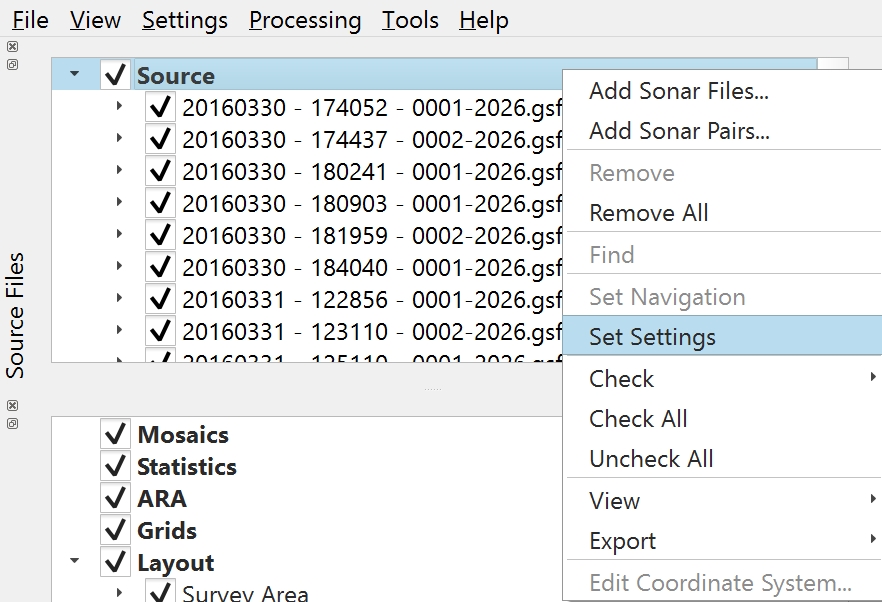The image size is (882, 602).
Task: Click Remove All in the context menu
Action: tap(648, 213)
